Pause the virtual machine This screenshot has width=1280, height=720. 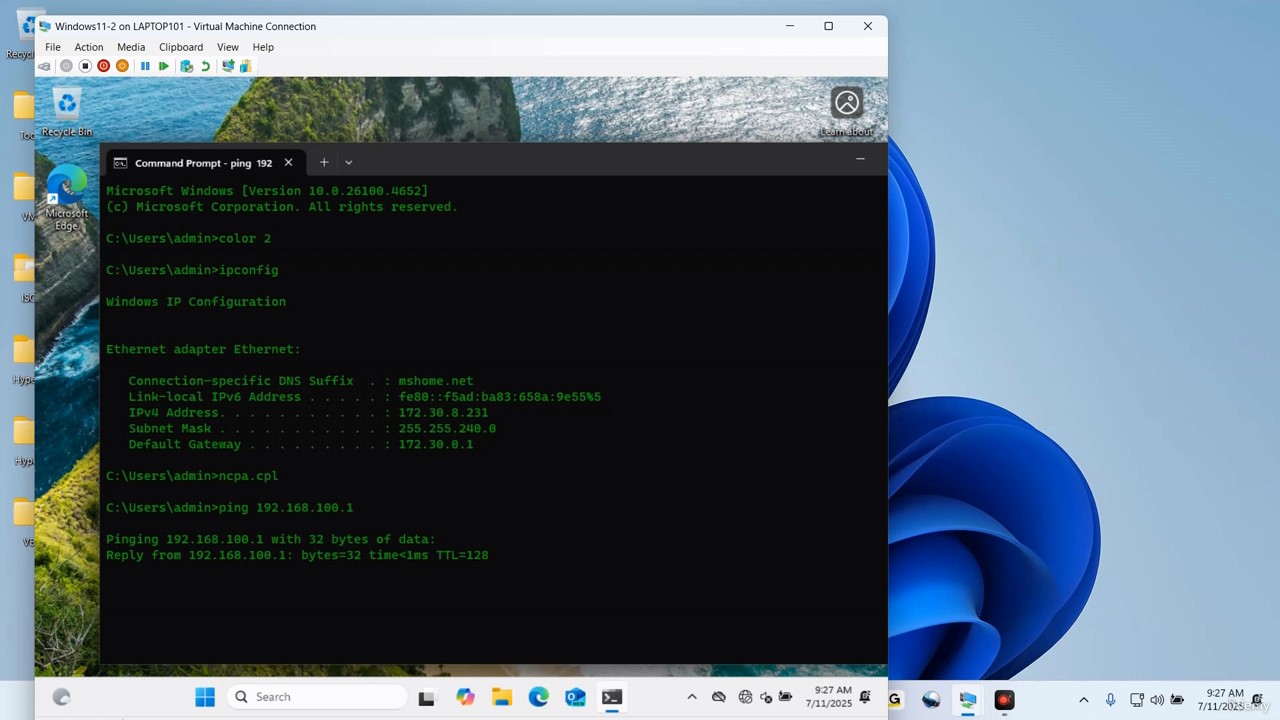click(x=145, y=66)
